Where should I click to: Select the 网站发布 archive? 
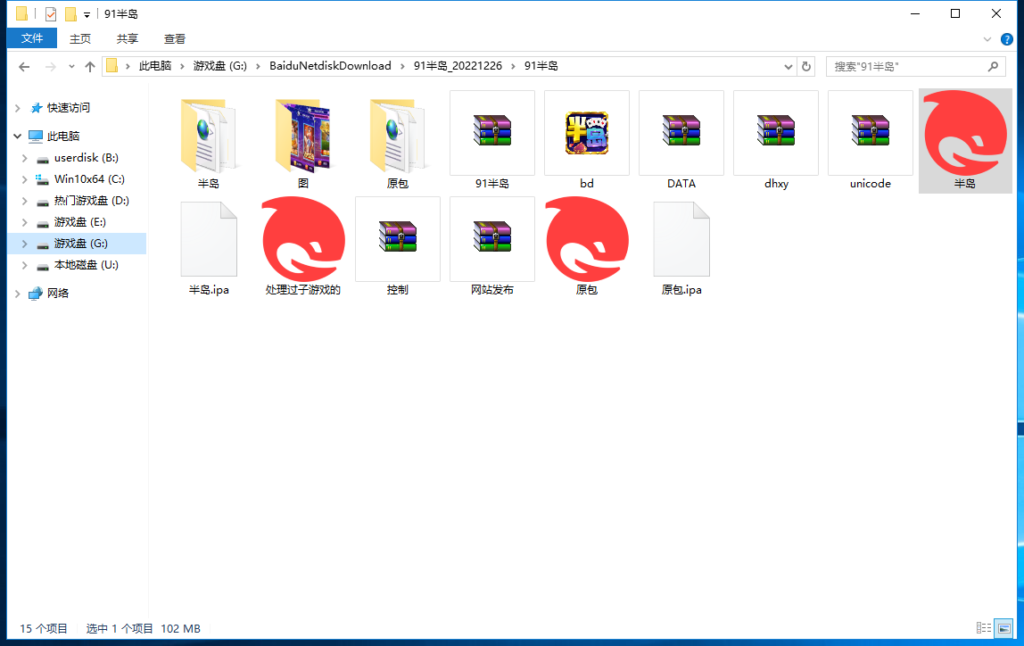pyautogui.click(x=491, y=240)
